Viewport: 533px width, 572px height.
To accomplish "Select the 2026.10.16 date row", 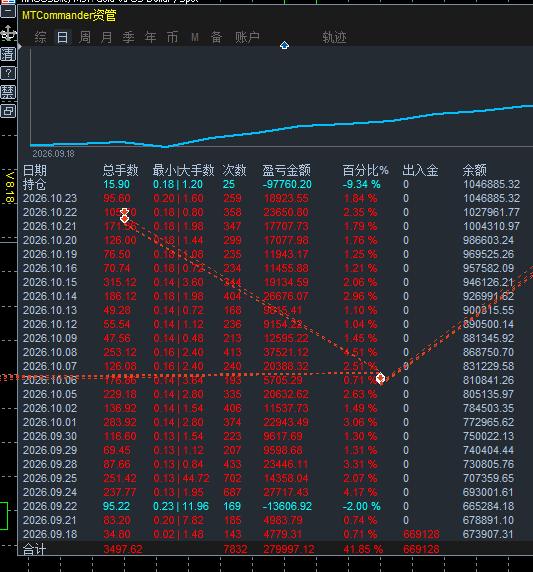I will [50, 268].
